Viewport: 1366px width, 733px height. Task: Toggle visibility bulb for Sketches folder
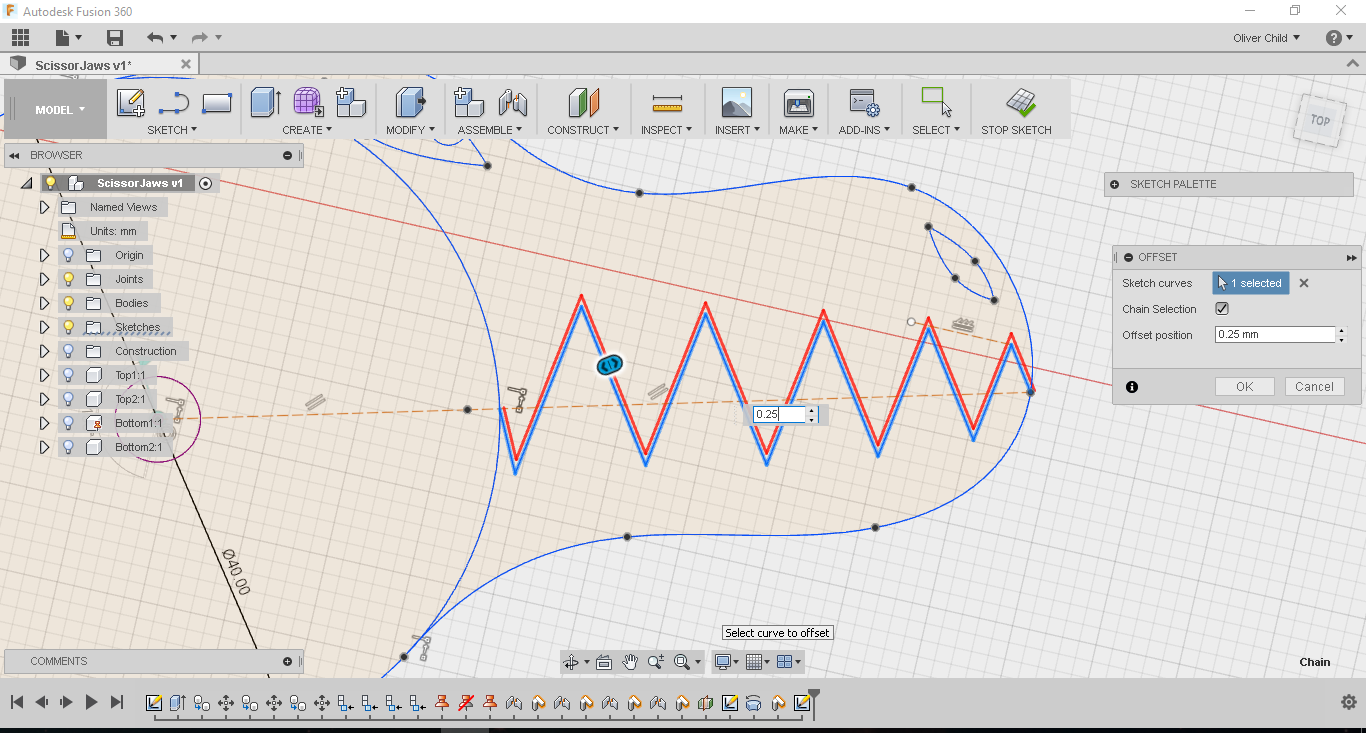point(68,327)
